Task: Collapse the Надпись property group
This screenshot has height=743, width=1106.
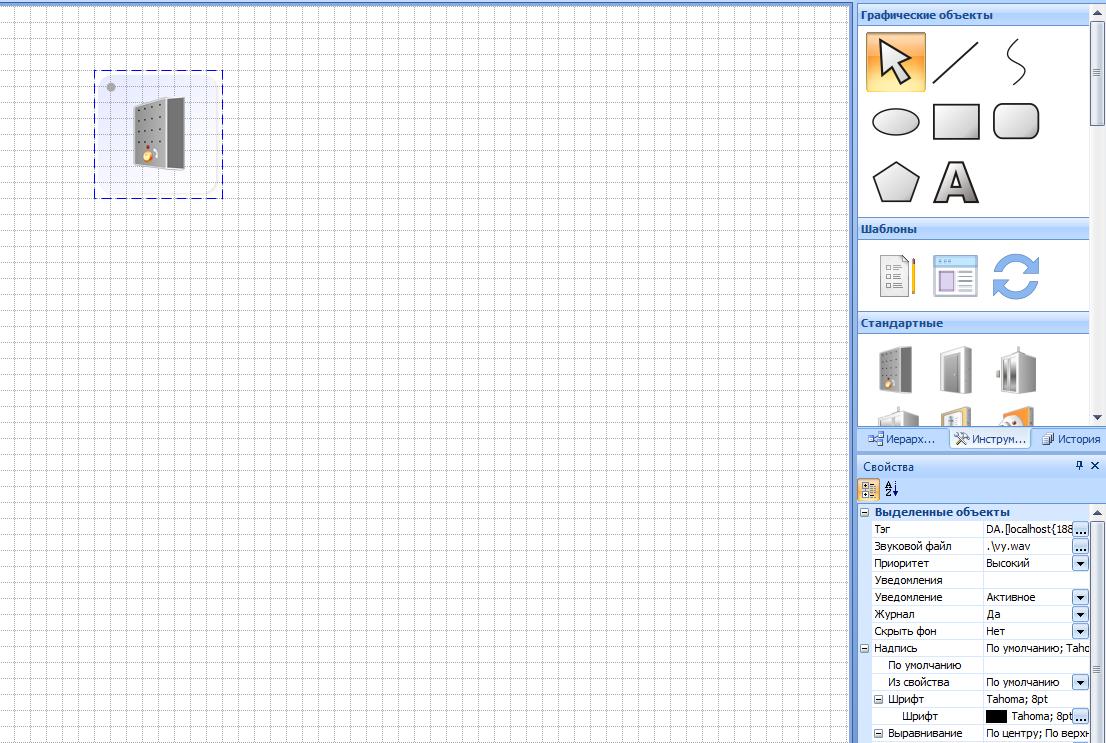Action: tap(865, 648)
